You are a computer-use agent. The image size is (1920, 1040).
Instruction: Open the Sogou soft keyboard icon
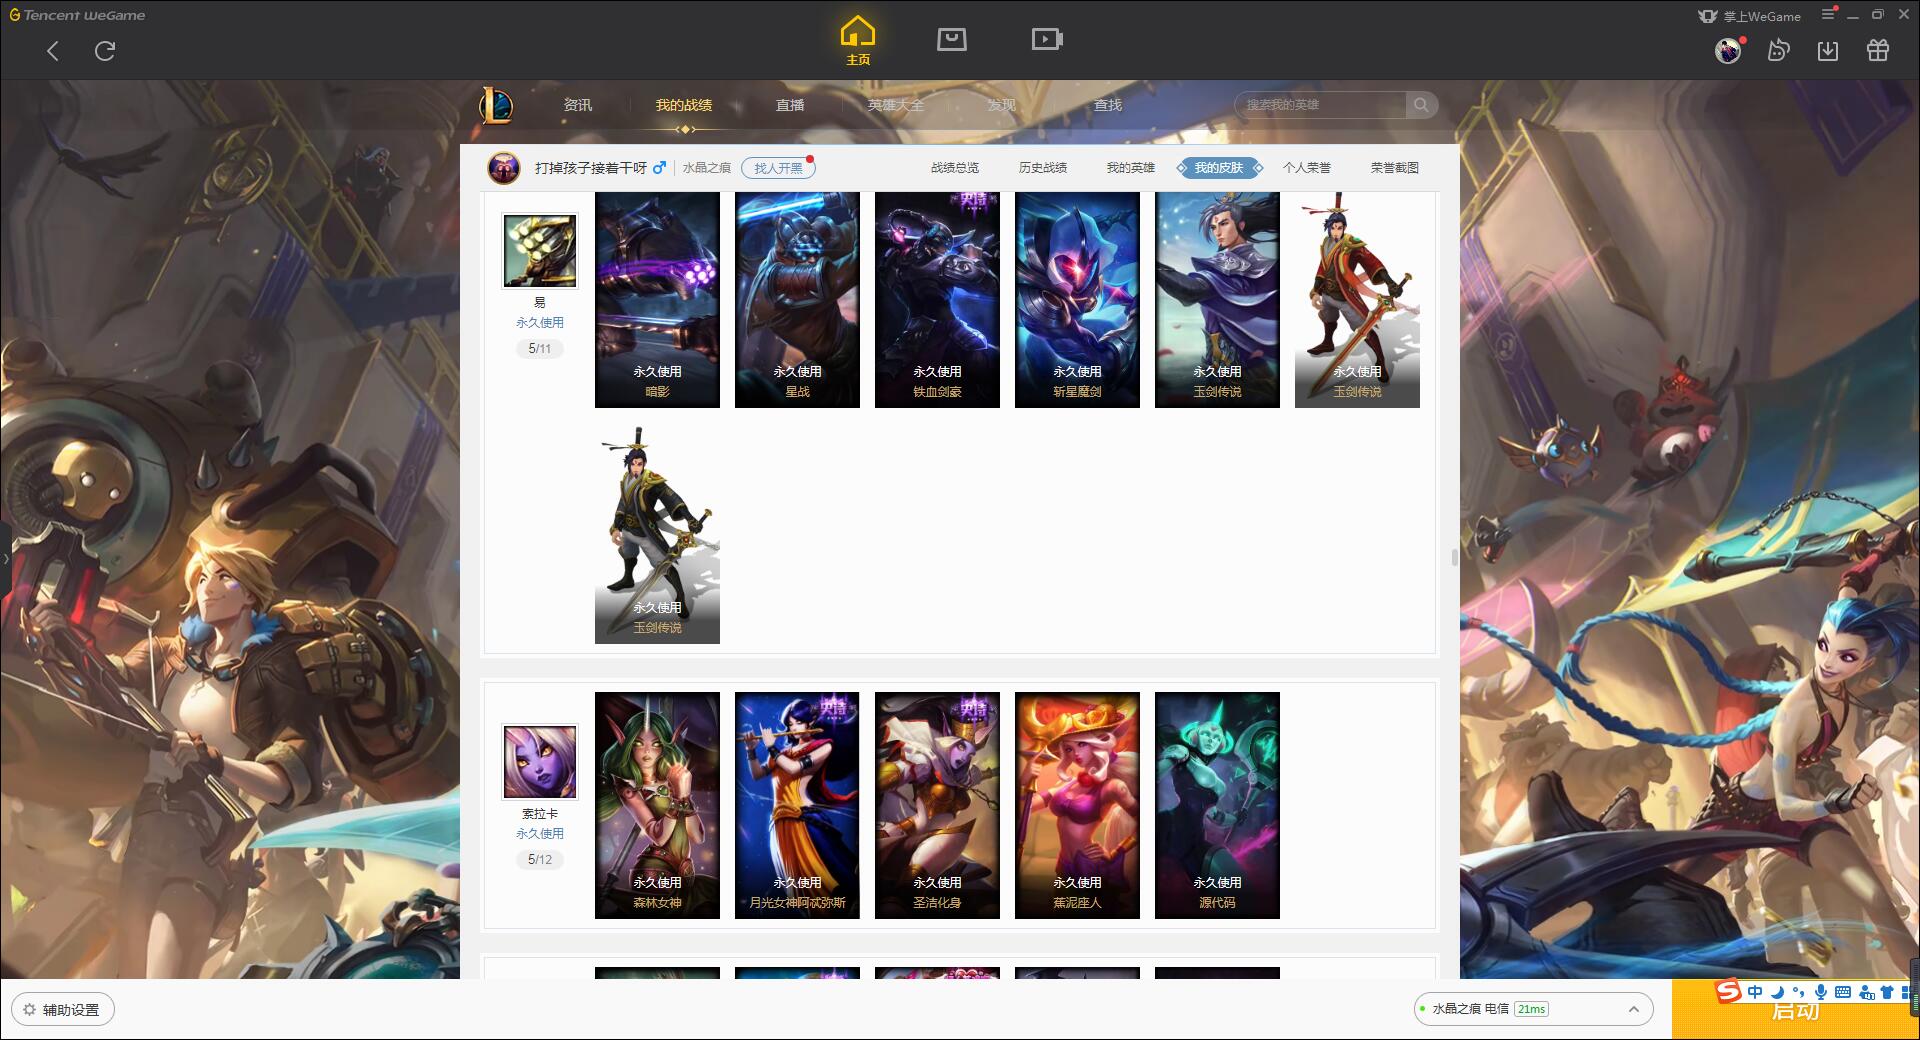[1843, 992]
